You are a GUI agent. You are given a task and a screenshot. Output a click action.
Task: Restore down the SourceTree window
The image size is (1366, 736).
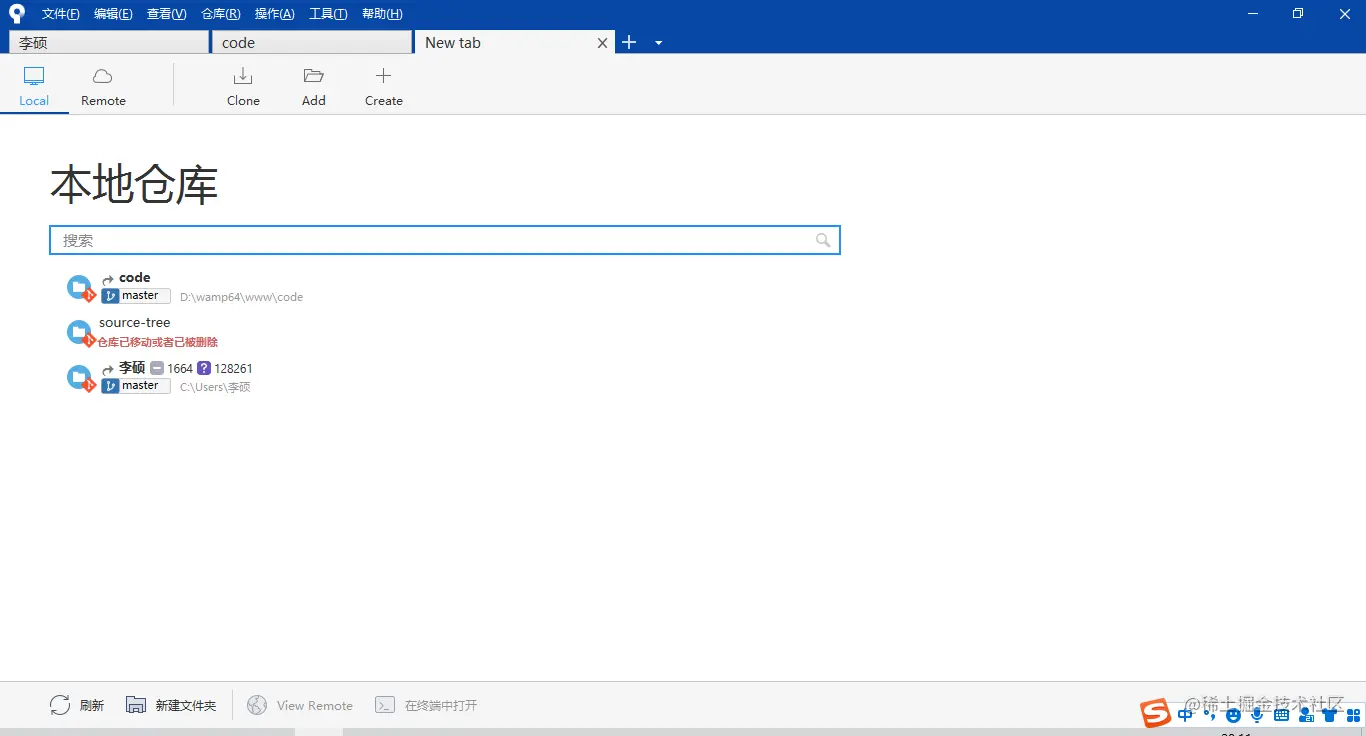1298,14
